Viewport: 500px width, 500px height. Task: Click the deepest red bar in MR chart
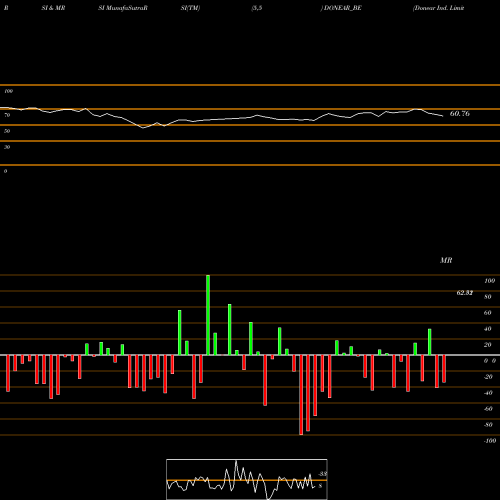point(301,395)
